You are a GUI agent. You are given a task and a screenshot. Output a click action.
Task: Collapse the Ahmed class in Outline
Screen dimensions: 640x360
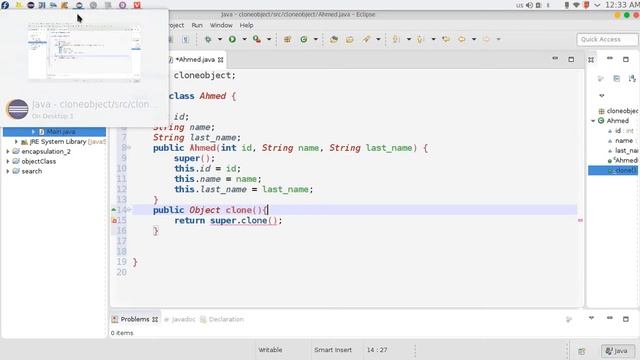tap(593, 121)
